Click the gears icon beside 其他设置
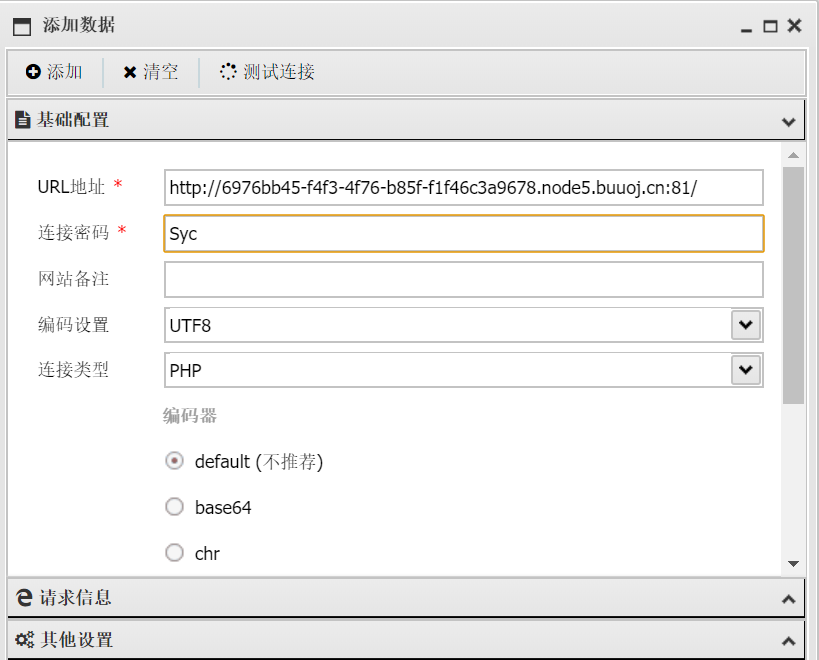This screenshot has height=660, width=819. [x=25, y=640]
